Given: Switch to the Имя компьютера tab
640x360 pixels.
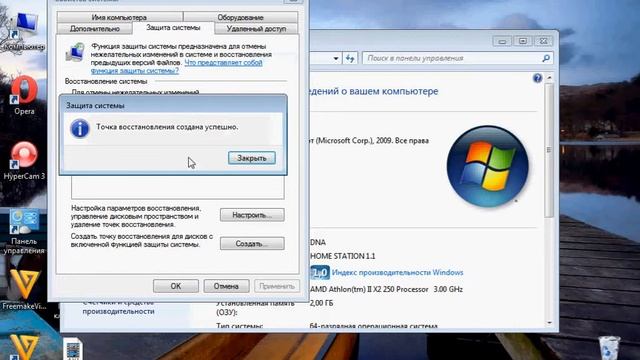Looking at the screenshot, I should [x=119, y=17].
